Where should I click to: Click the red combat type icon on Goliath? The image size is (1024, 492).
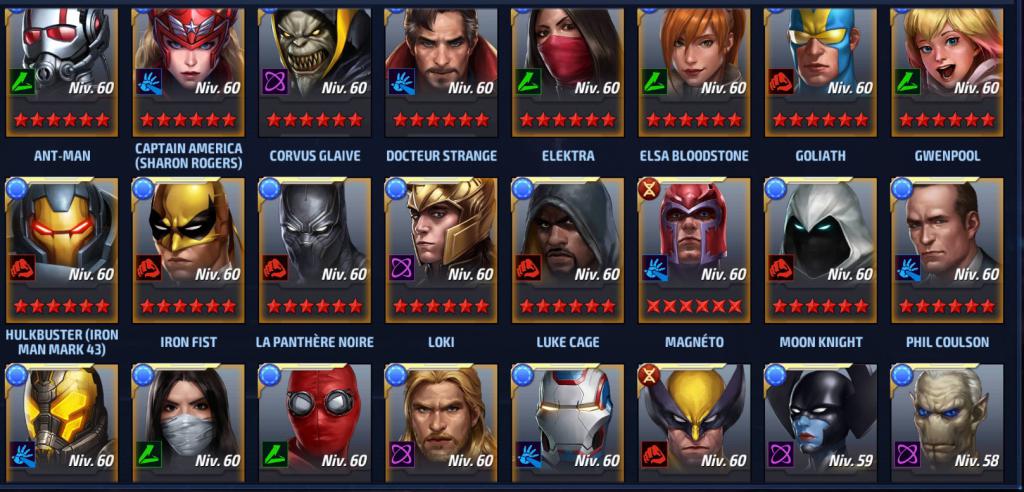780,82
